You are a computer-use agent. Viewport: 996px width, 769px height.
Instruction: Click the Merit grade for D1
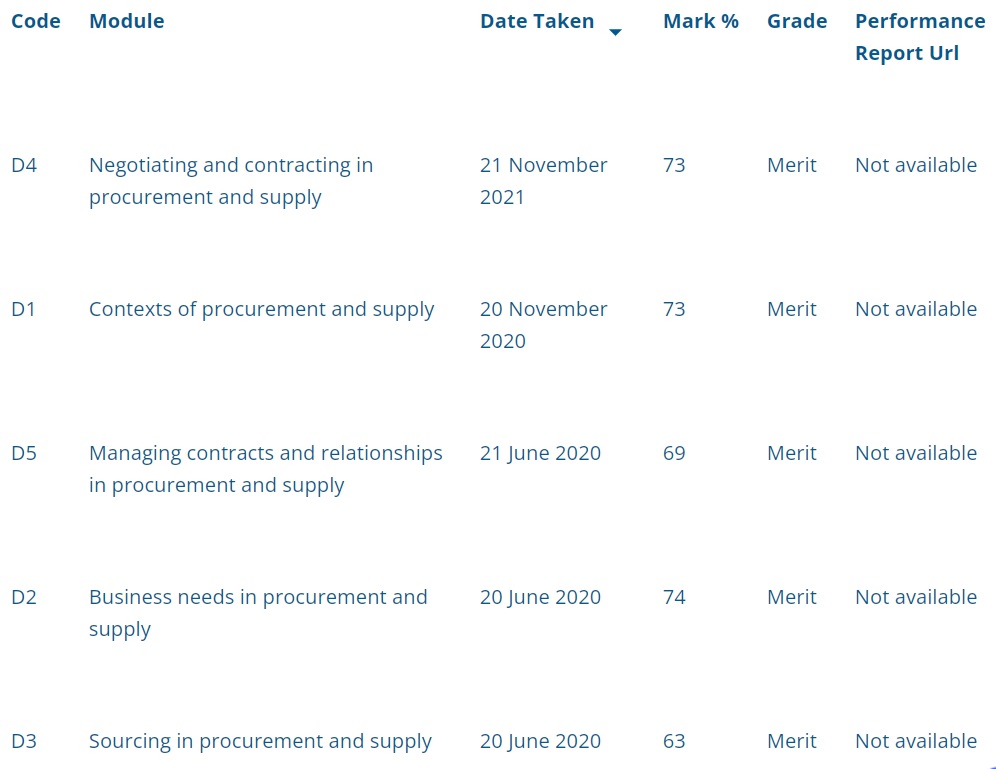(791, 309)
